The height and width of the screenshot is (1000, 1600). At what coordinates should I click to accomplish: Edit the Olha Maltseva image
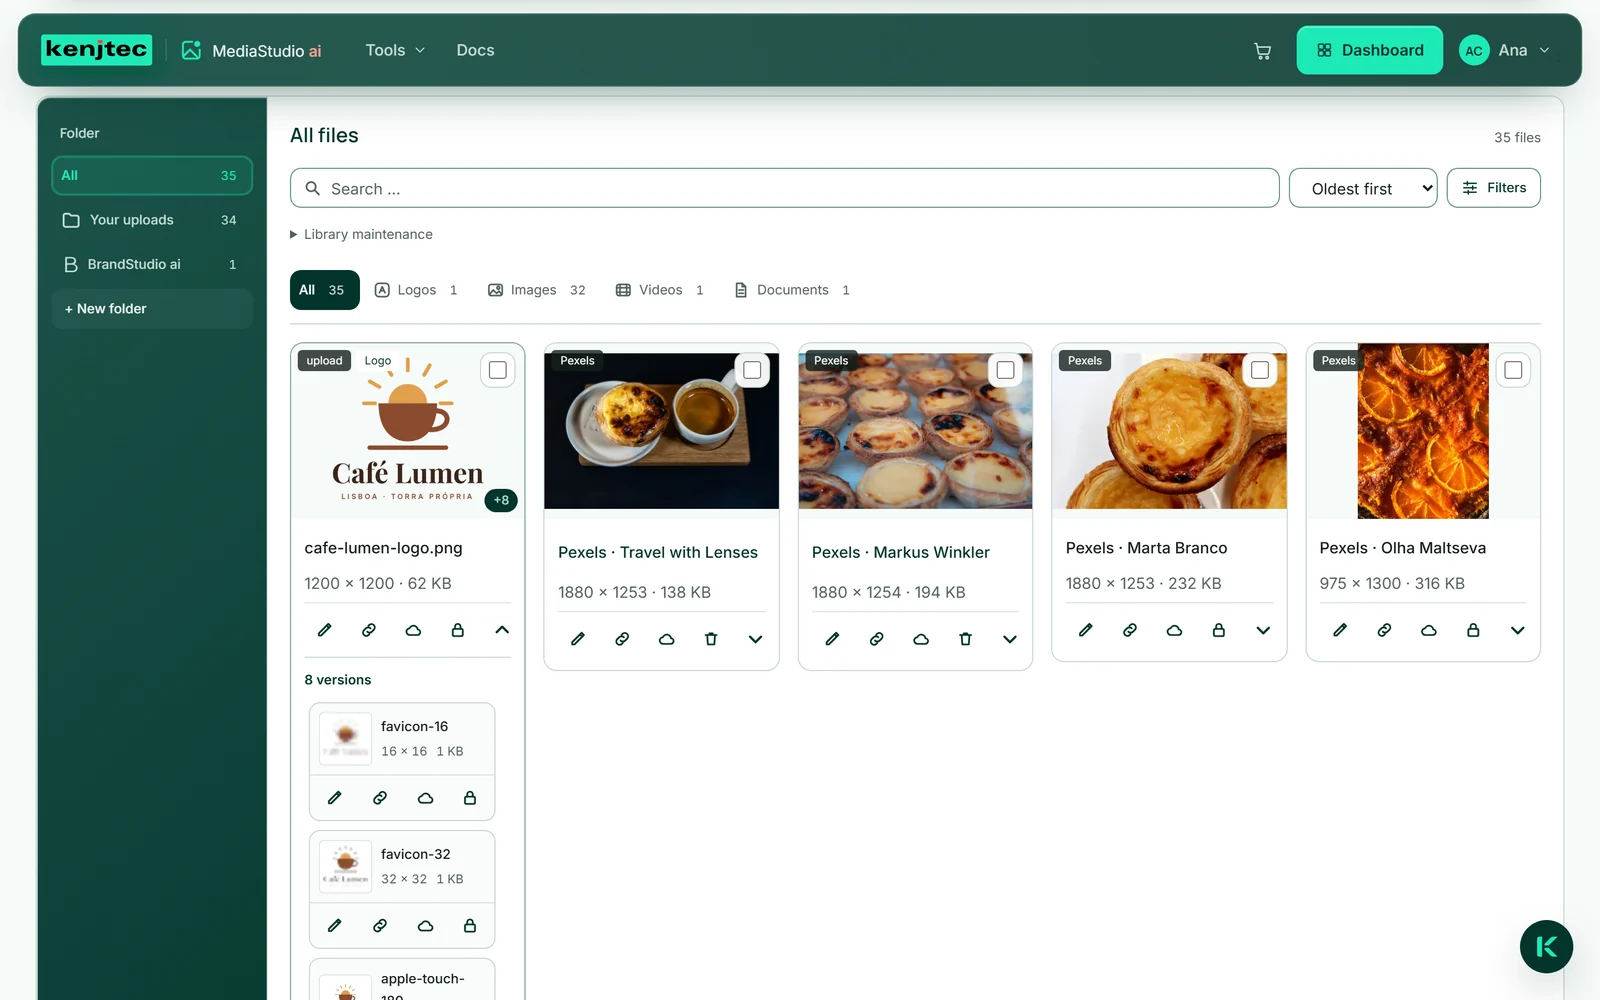point(1340,630)
